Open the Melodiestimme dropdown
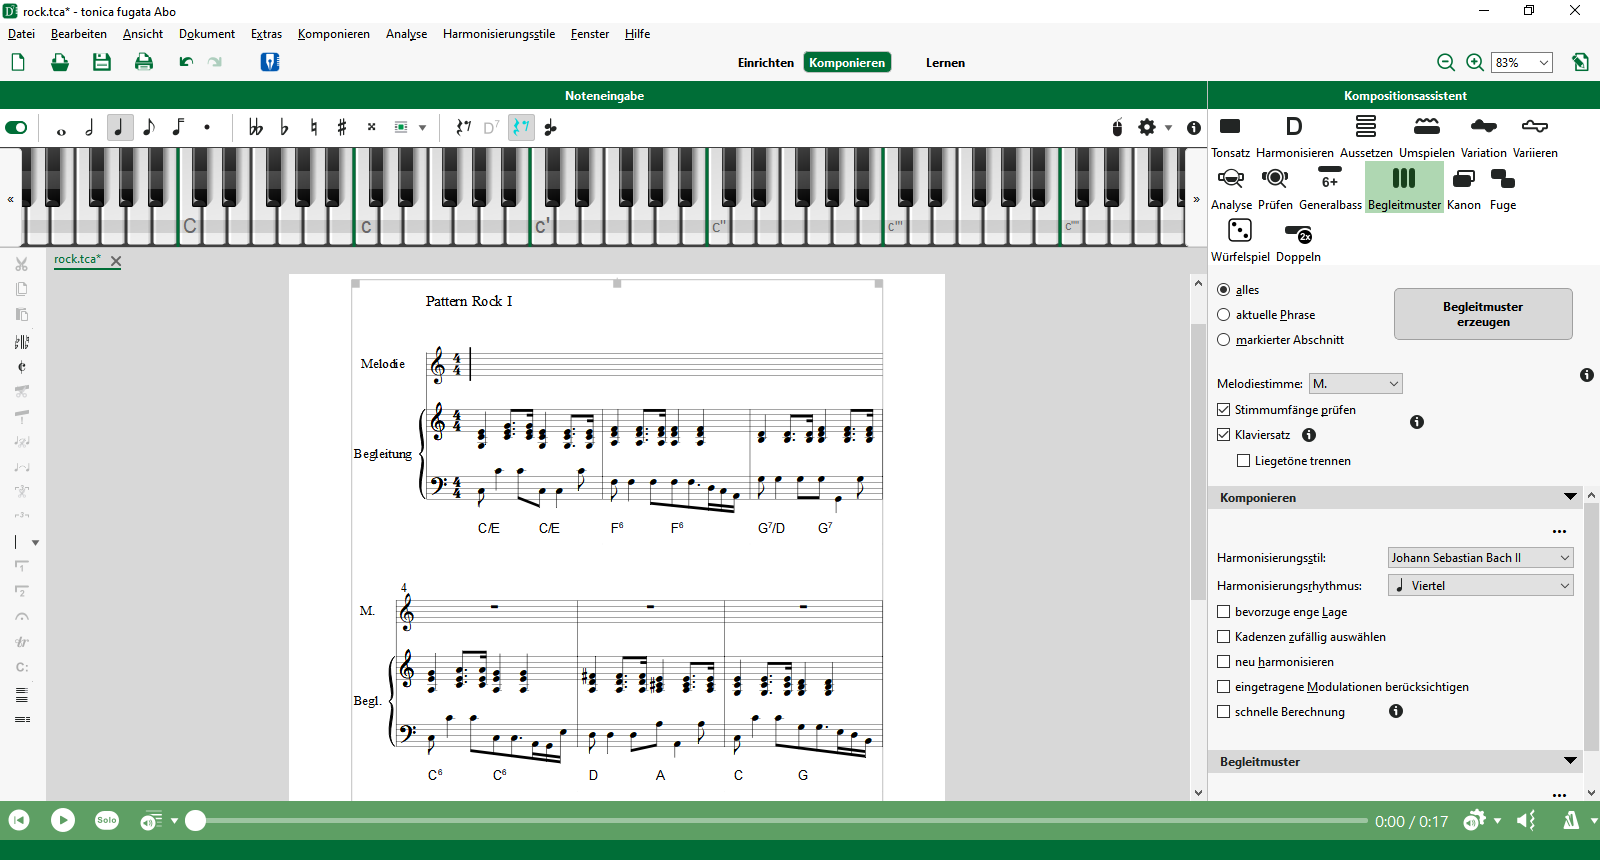 coord(1355,384)
